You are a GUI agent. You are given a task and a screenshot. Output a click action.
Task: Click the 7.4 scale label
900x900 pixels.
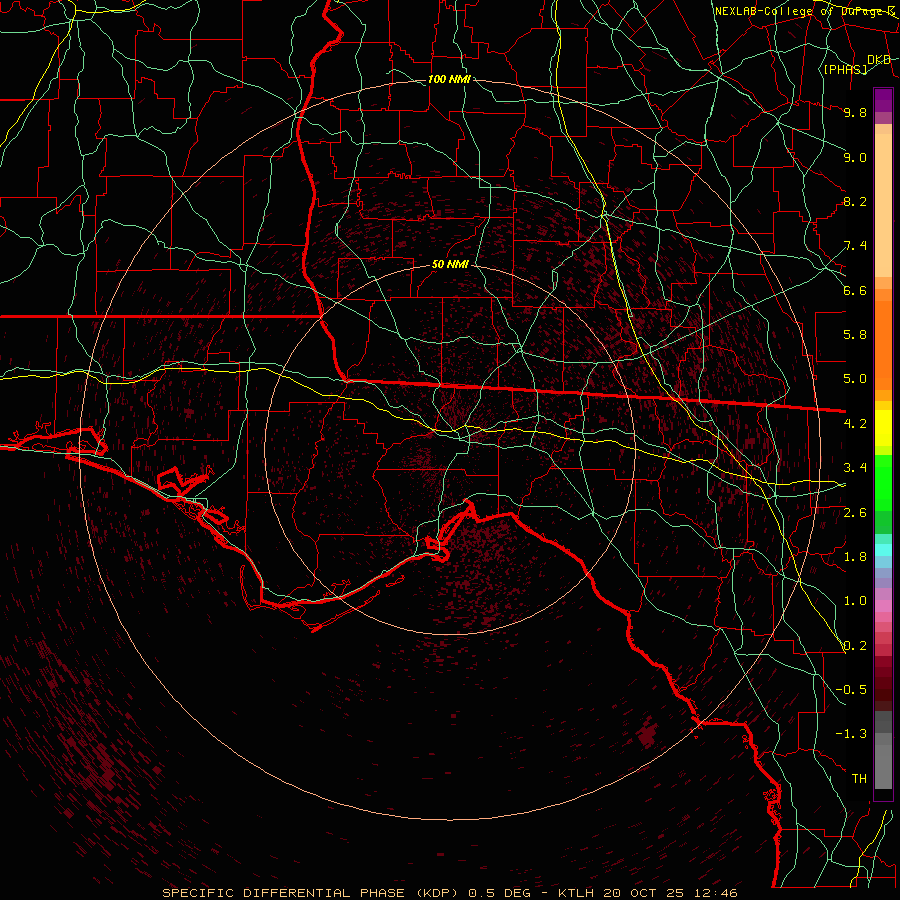coord(855,246)
